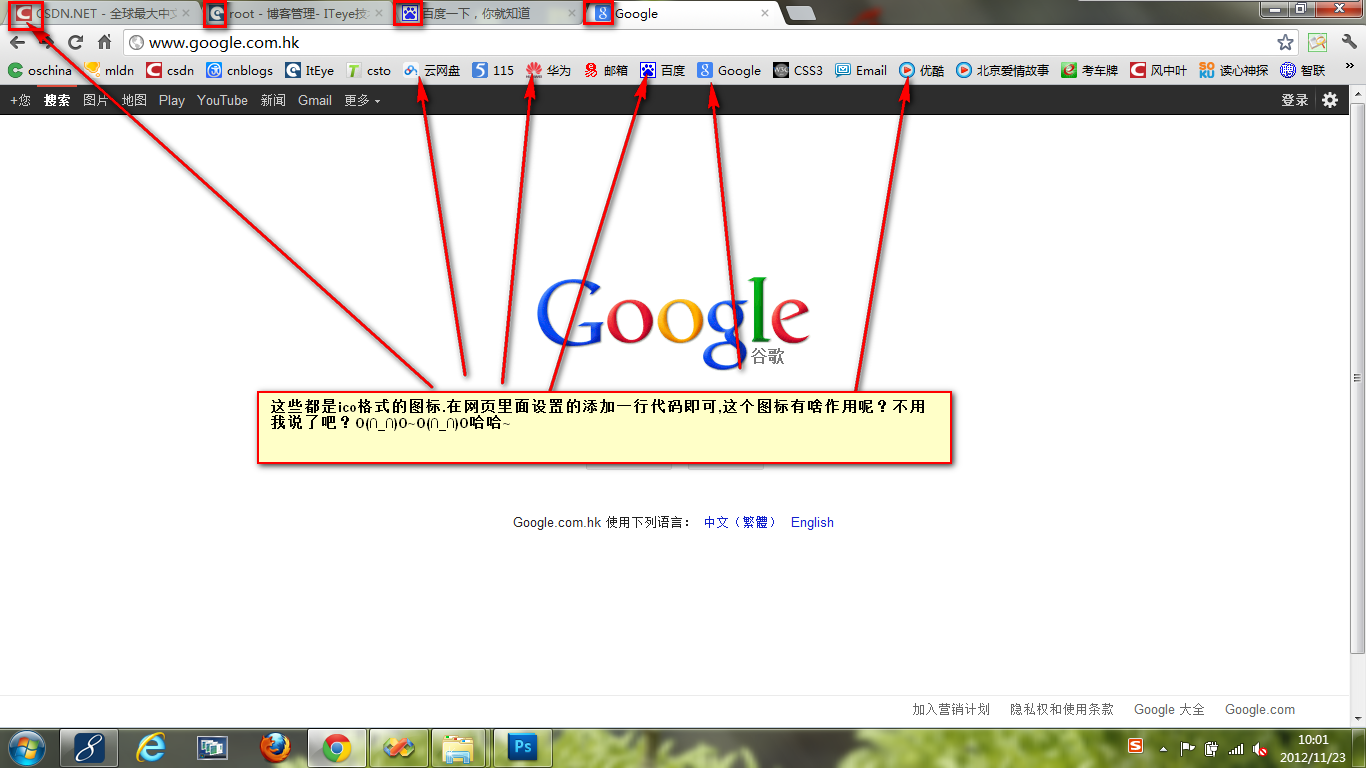Reload the current page

click(x=75, y=42)
